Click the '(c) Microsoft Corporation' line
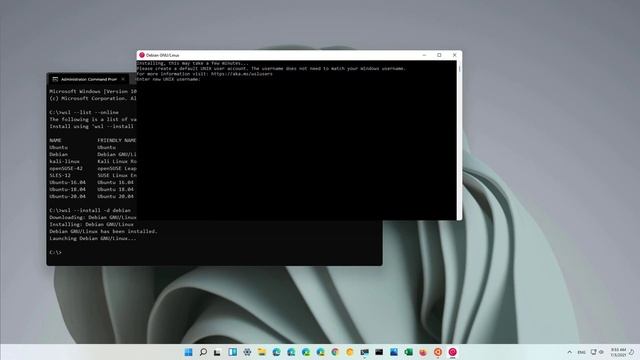The image size is (640, 360). [93, 98]
